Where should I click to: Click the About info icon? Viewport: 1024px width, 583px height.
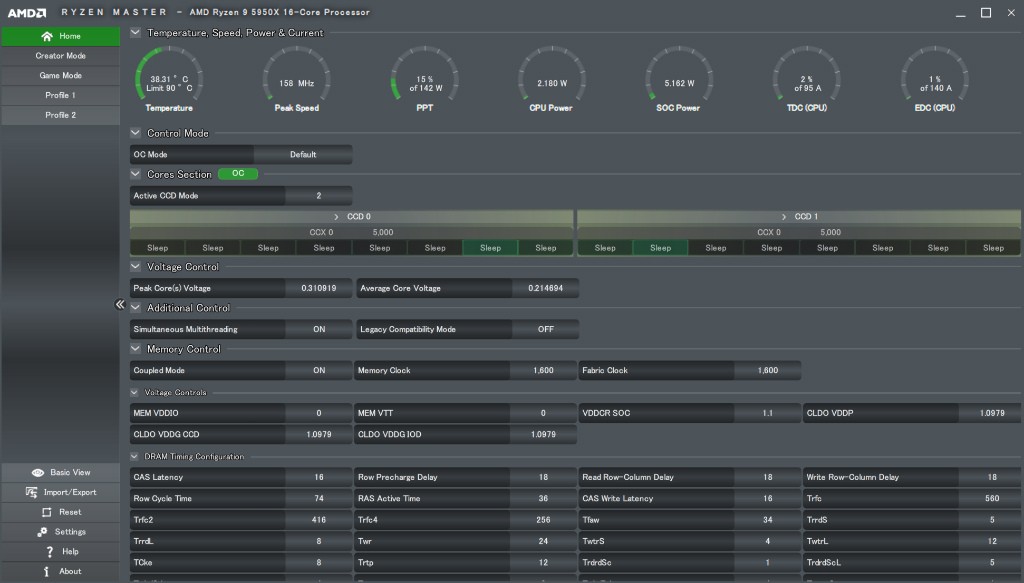point(47,572)
